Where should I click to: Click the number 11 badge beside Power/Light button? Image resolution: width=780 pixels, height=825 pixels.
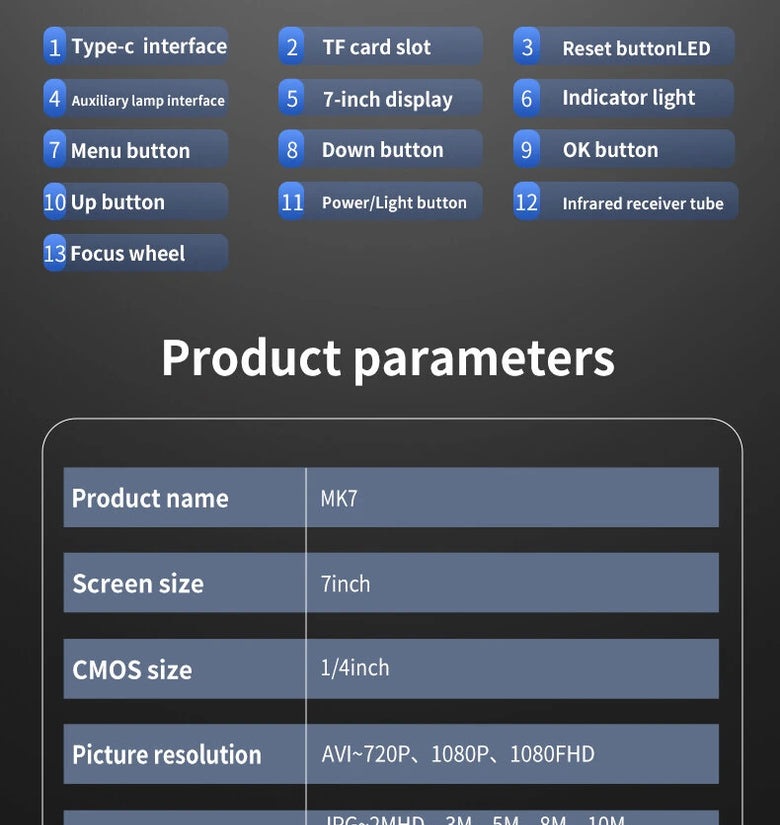[291, 202]
